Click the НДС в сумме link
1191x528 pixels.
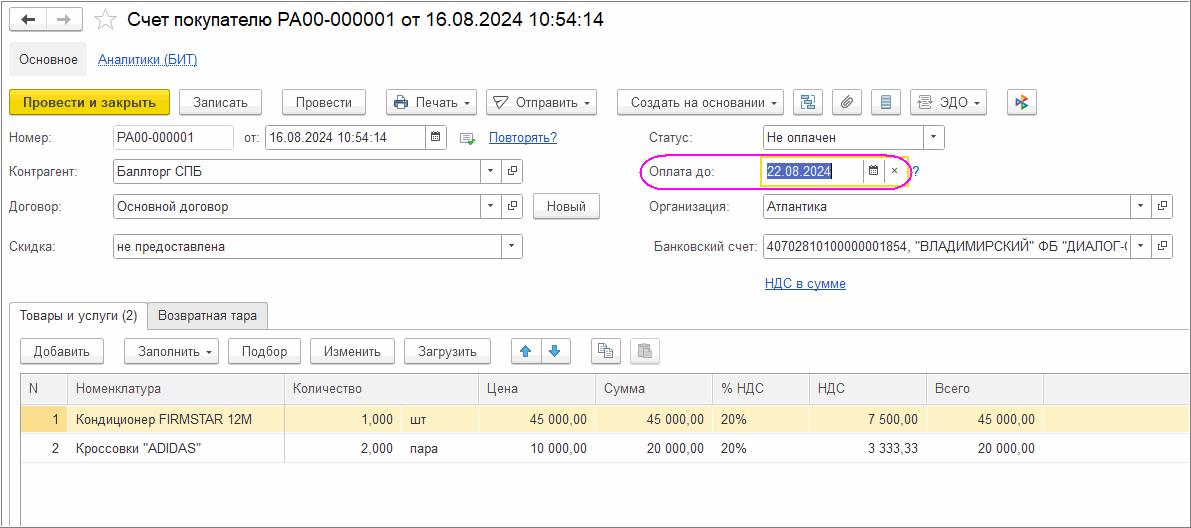point(805,284)
